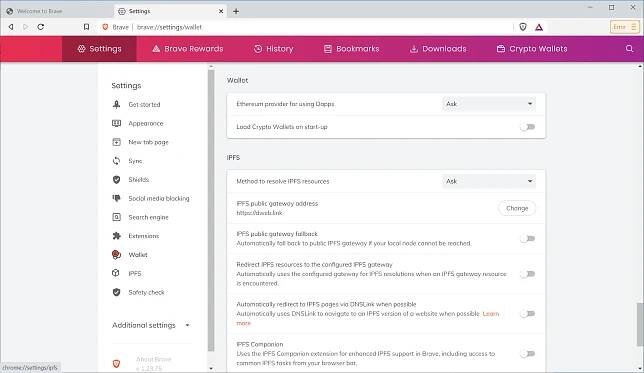This screenshot has width=644, height=373.
Task: Click the rocket icon beside Get started
Action: click(x=117, y=104)
